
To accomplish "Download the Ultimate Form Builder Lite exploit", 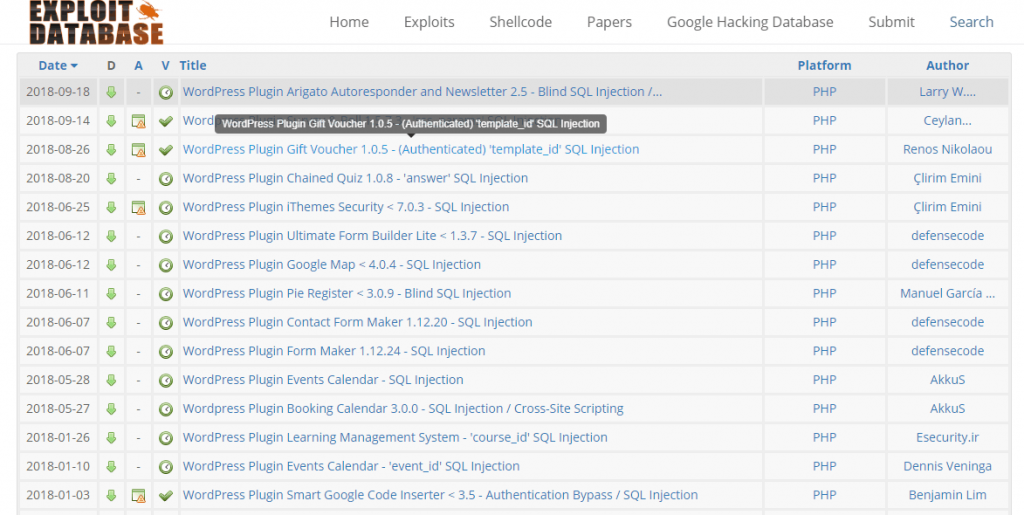I will pyautogui.click(x=111, y=236).
